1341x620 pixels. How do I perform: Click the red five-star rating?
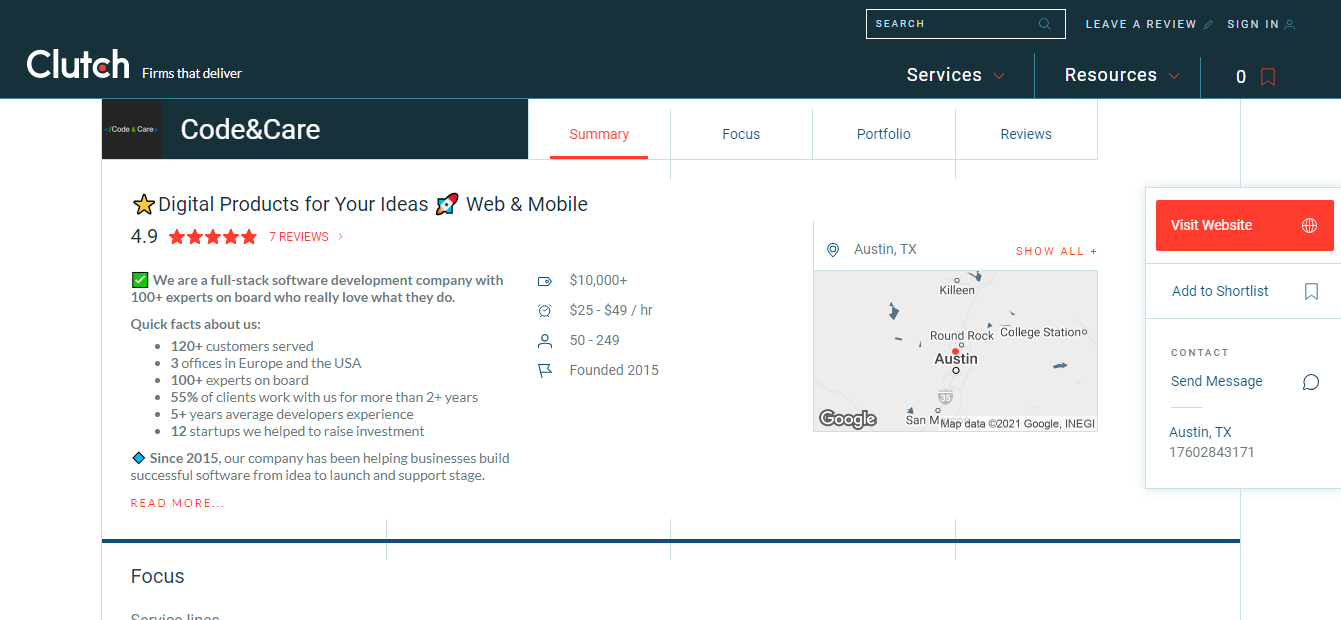point(213,237)
